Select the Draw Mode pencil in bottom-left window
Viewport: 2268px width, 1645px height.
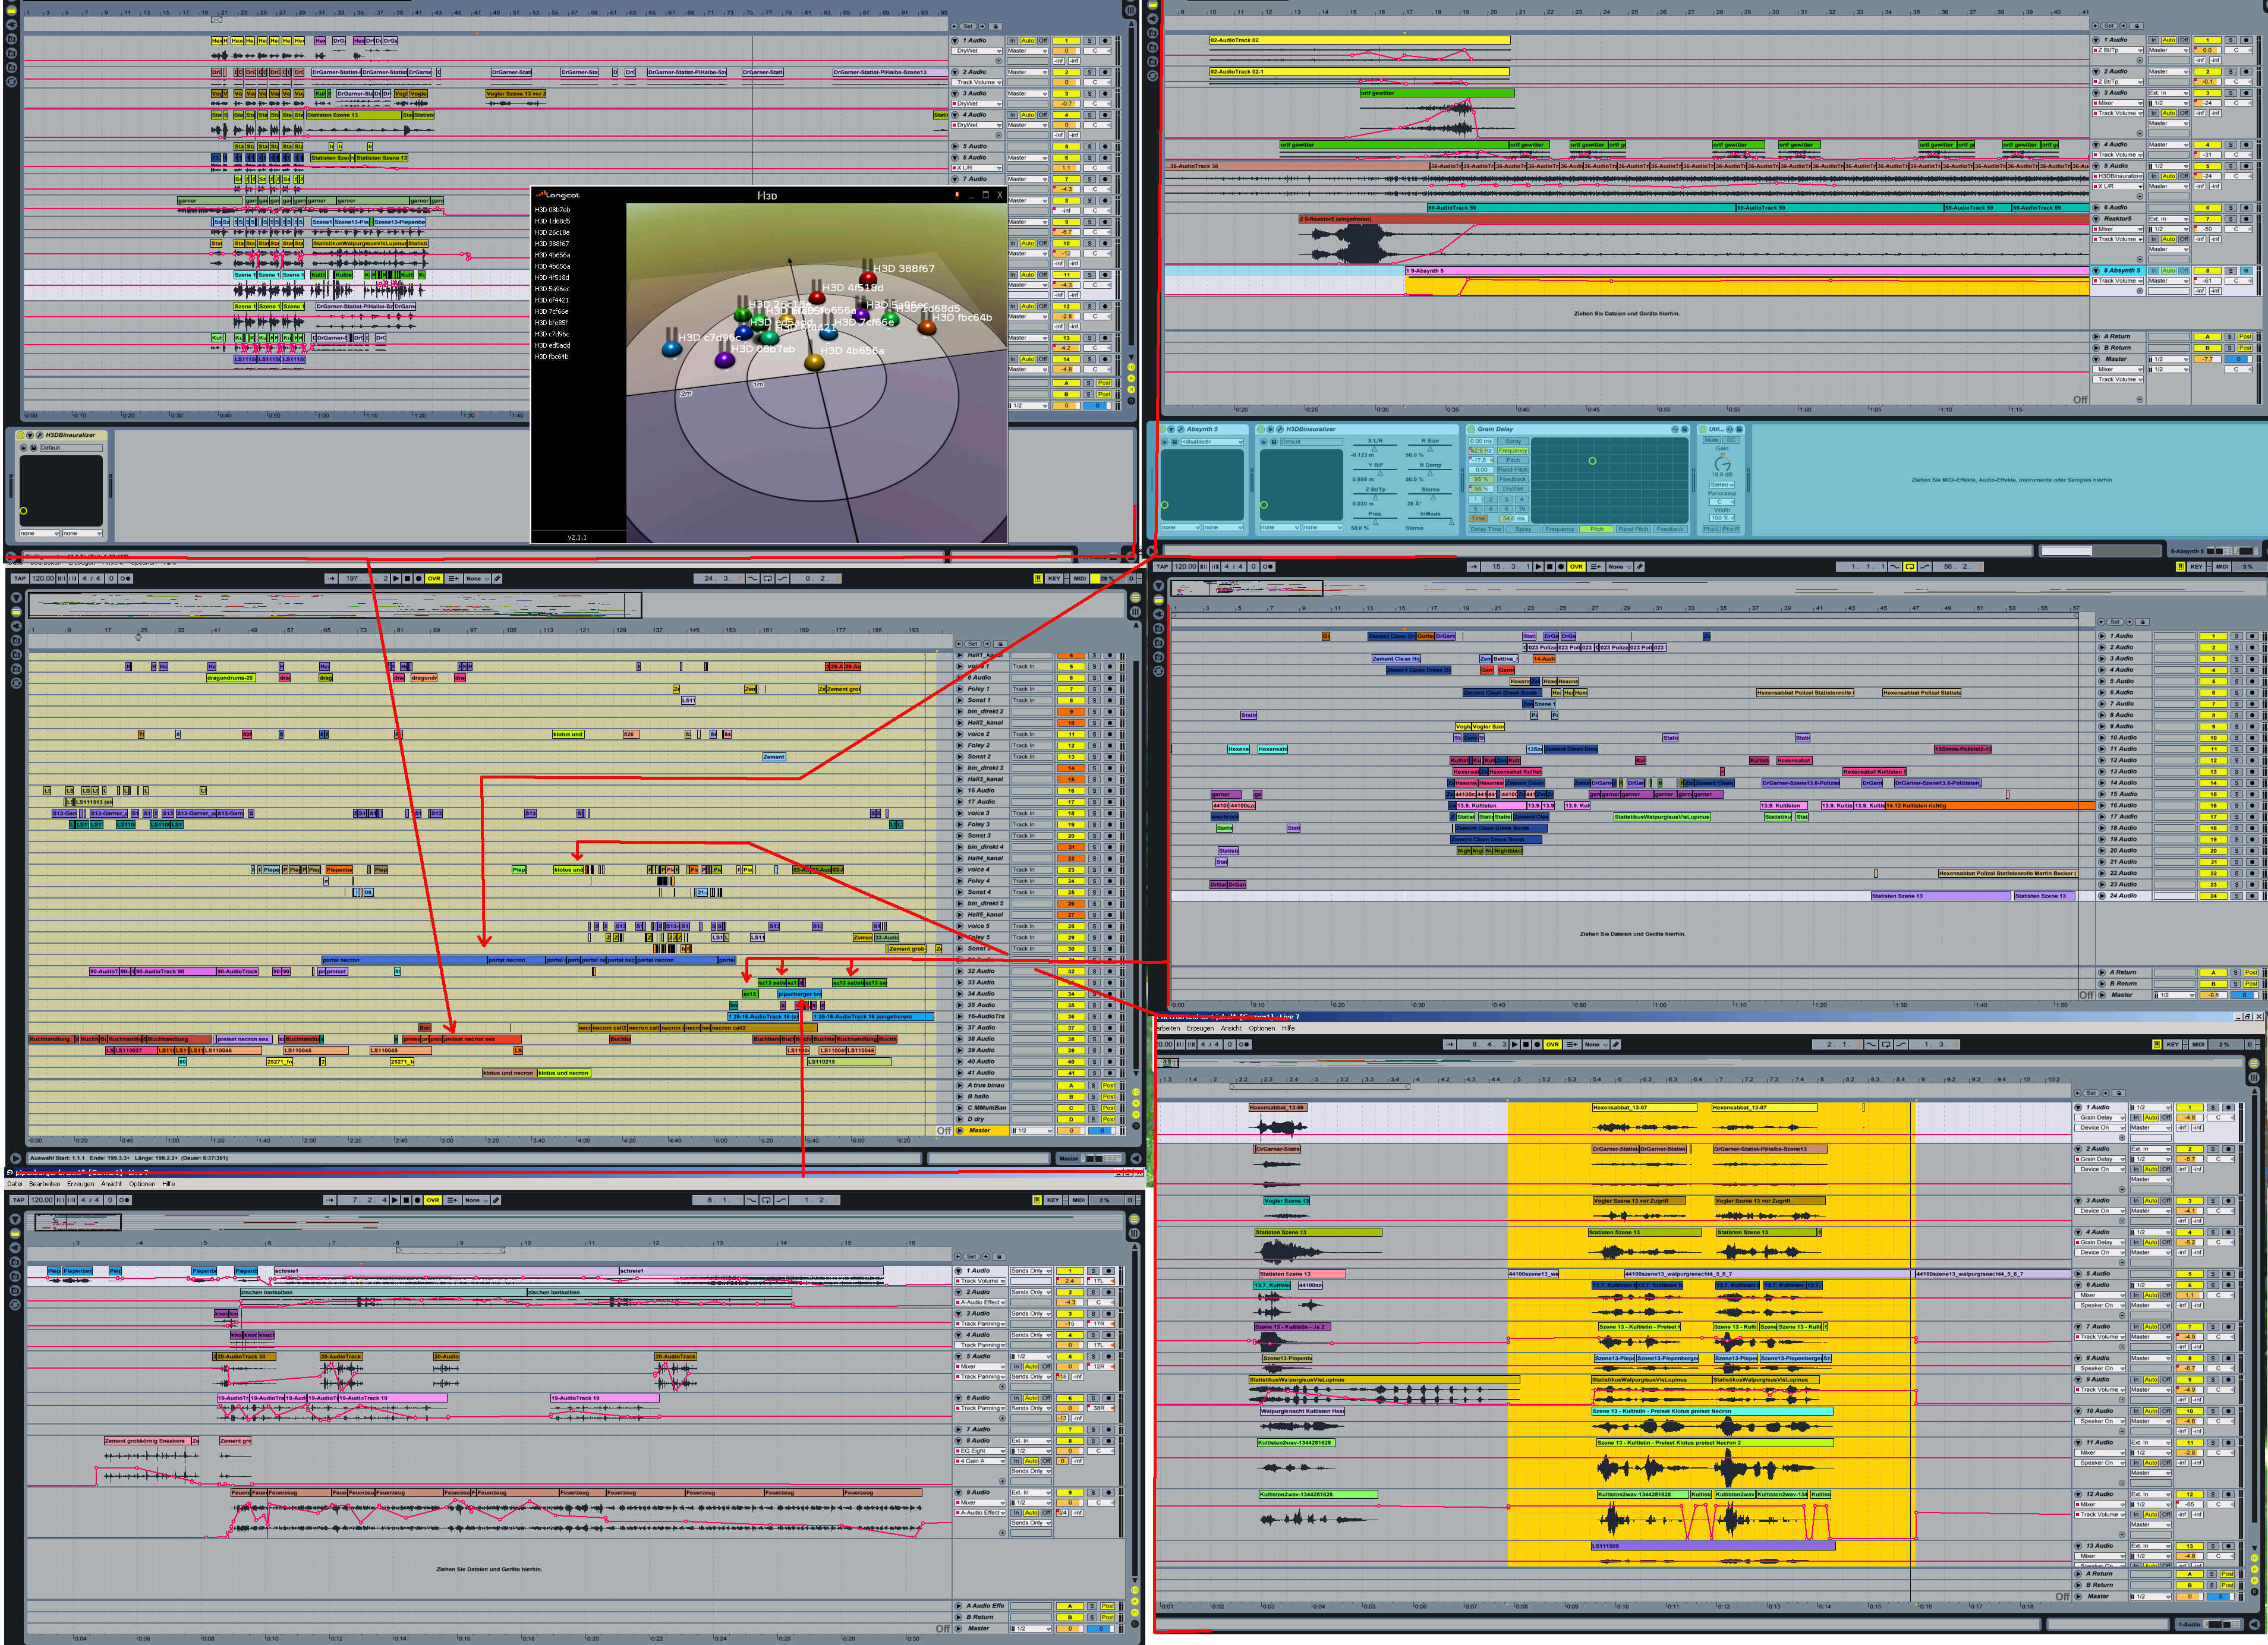pyautogui.click(x=496, y=1200)
